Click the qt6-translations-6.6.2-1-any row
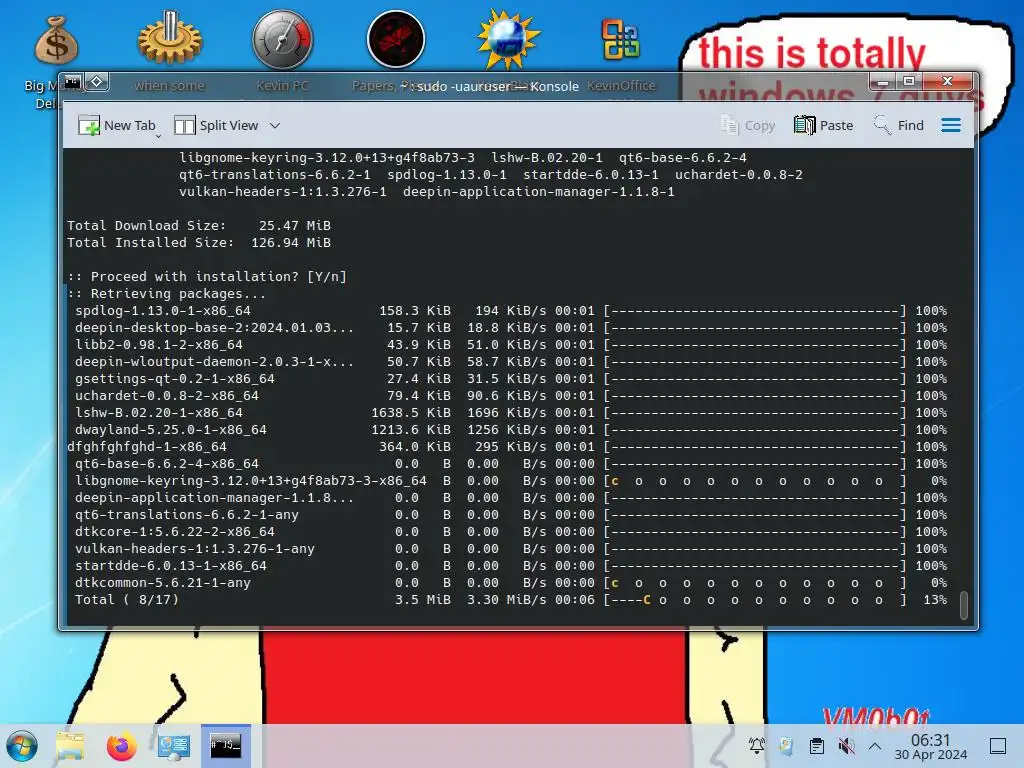The image size is (1024, 768). 511,515
